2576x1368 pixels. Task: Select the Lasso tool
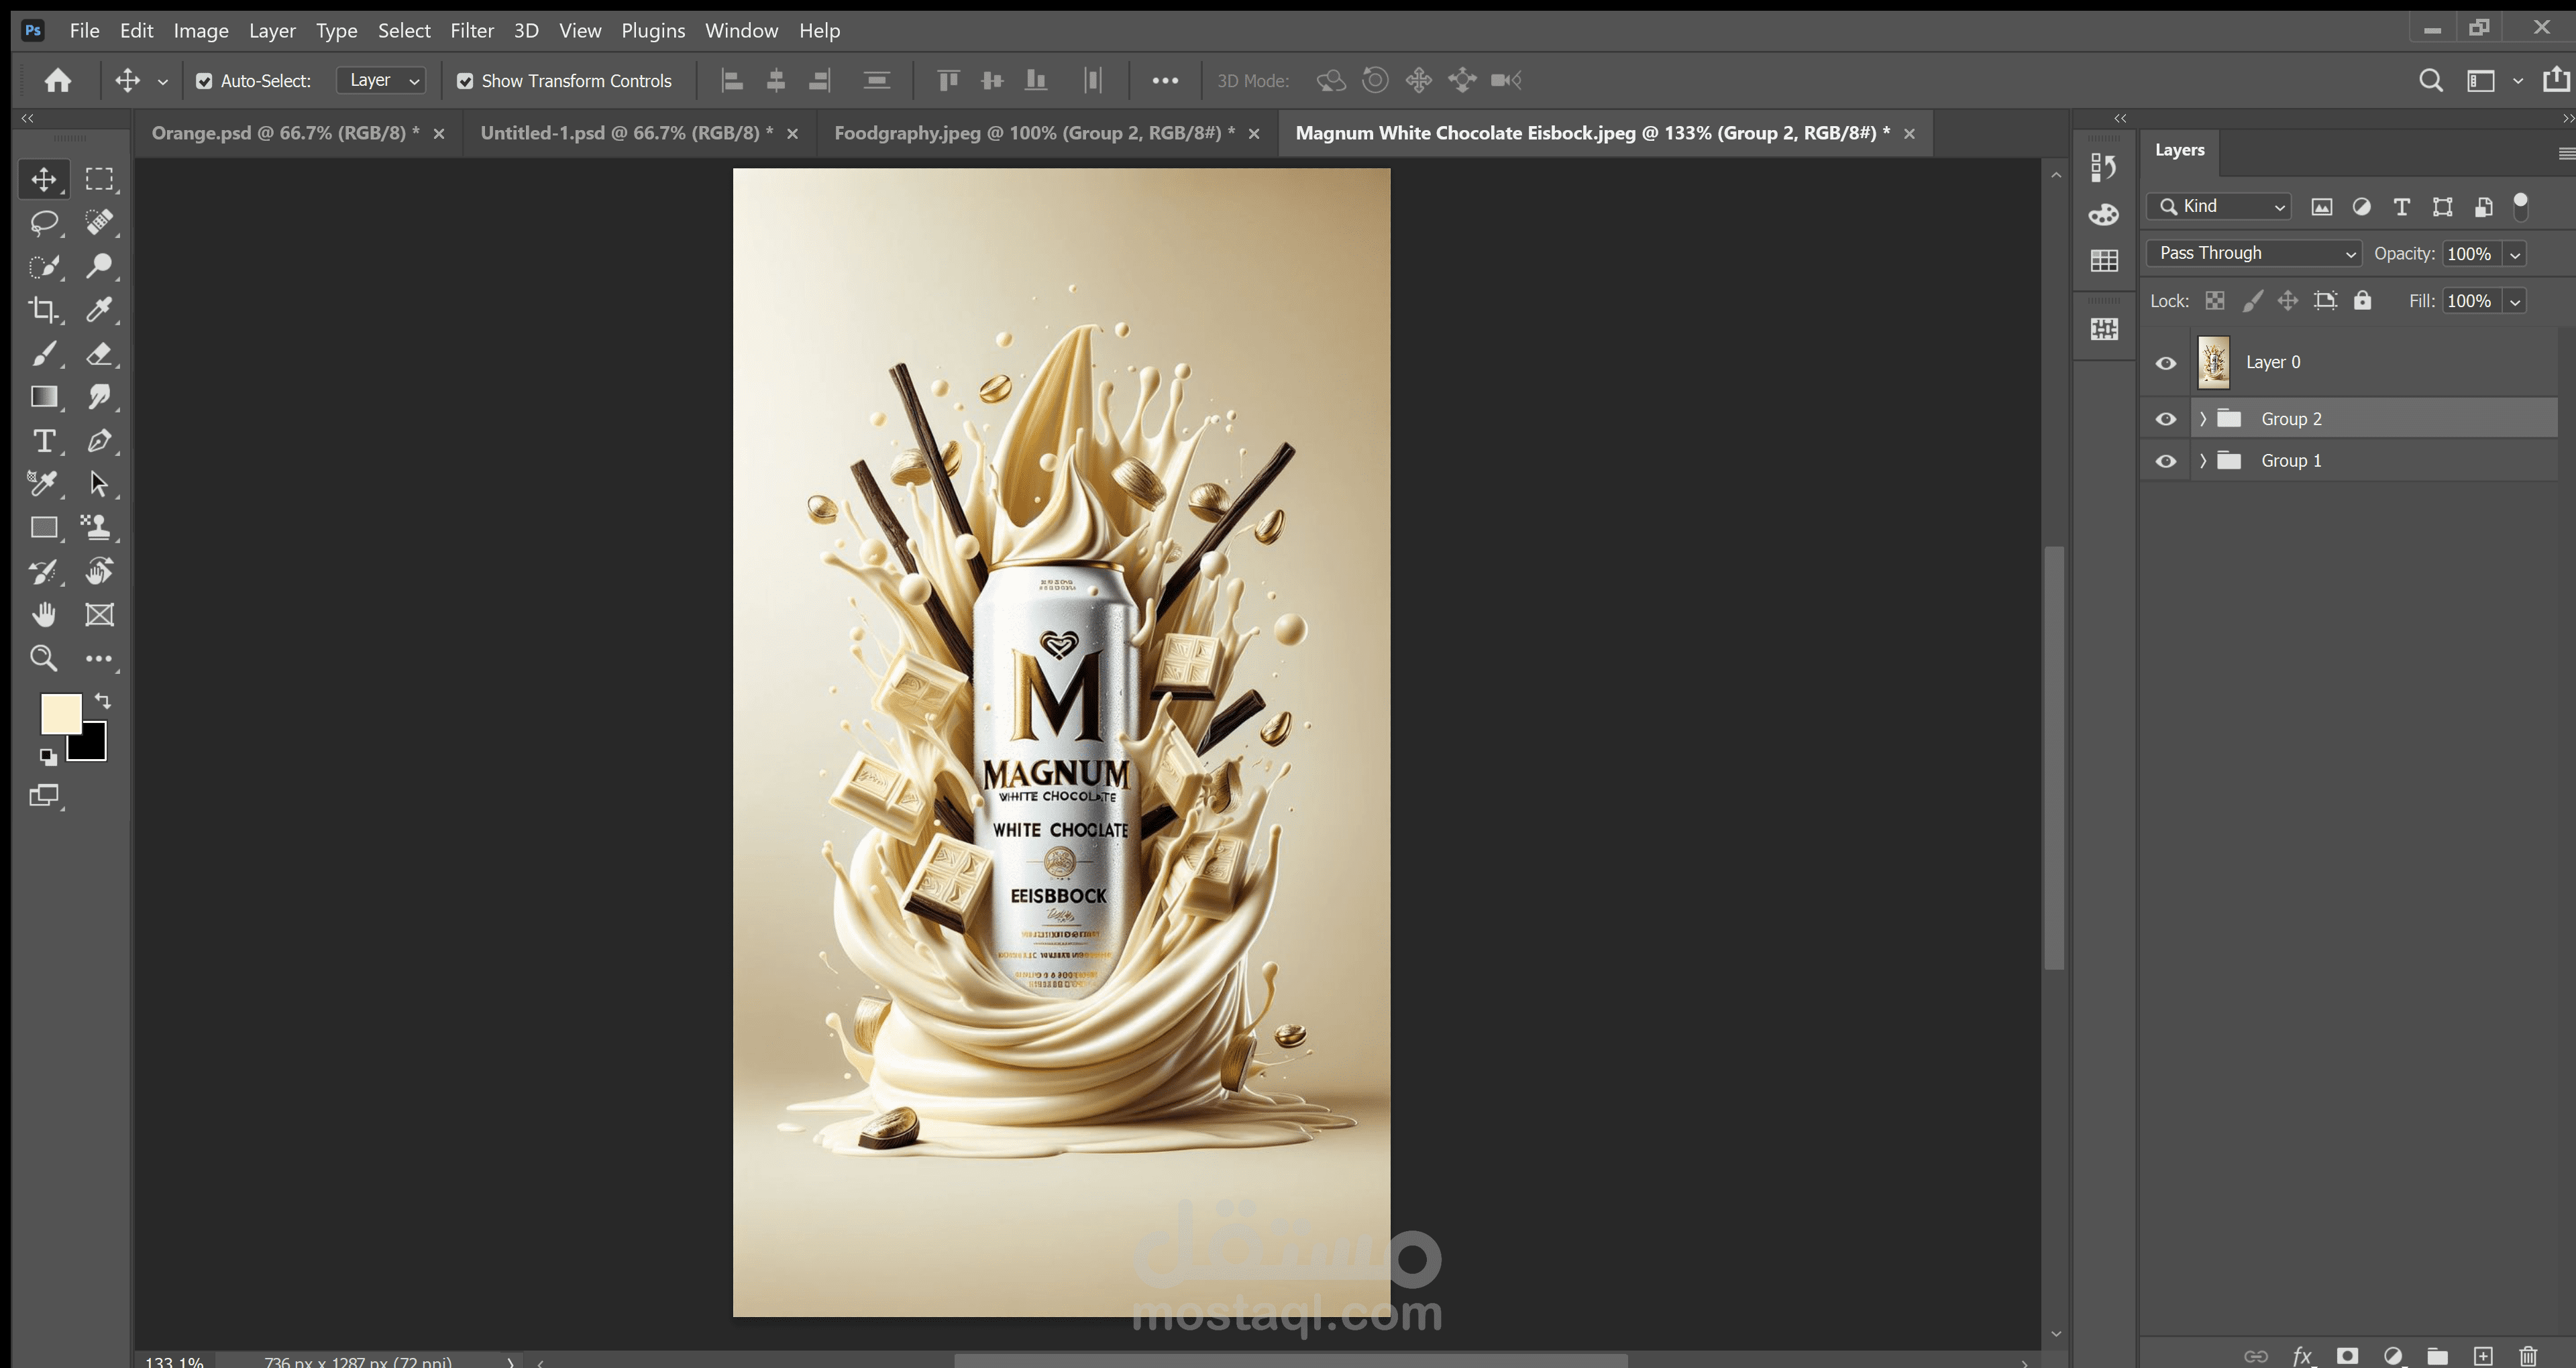(x=43, y=222)
